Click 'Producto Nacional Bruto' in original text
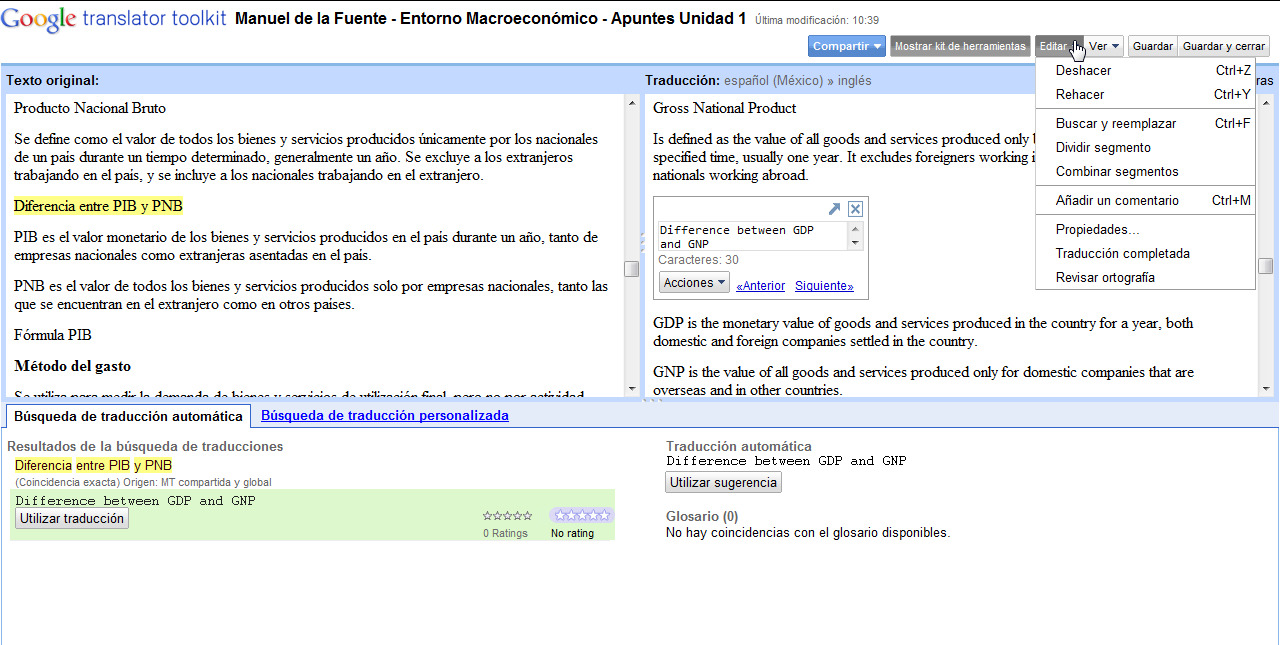 pos(90,108)
